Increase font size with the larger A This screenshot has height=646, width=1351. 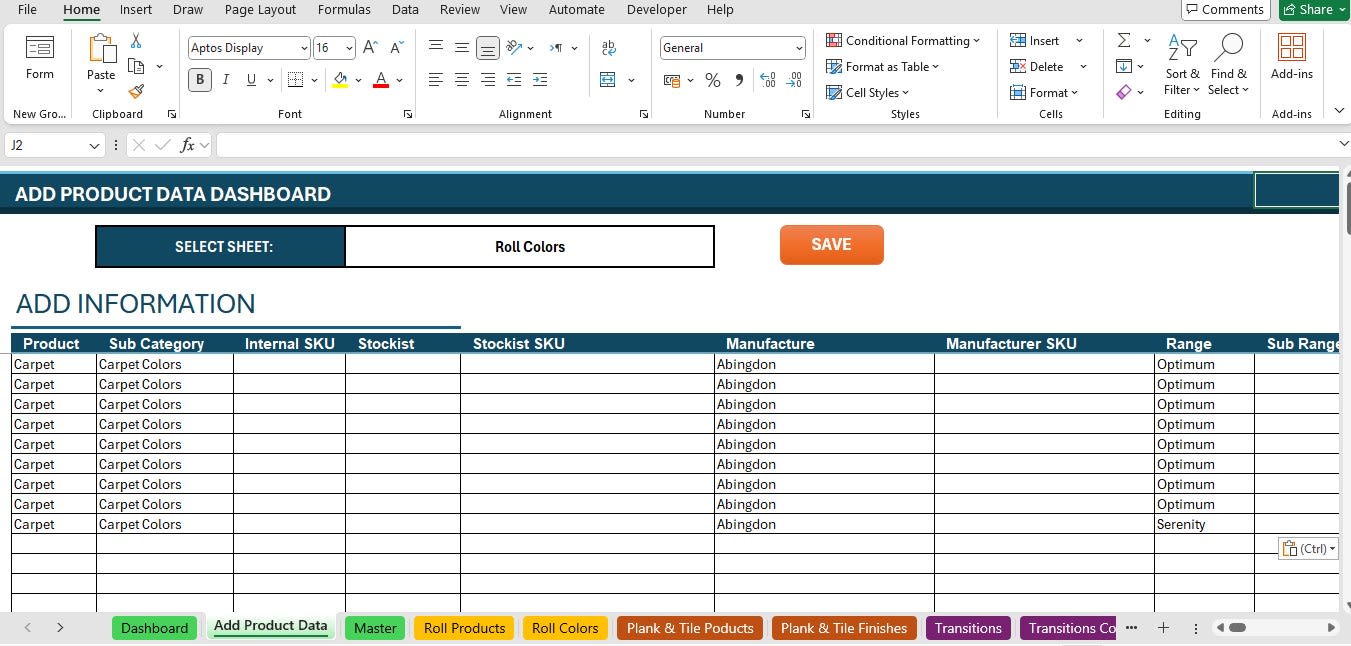pyautogui.click(x=370, y=48)
